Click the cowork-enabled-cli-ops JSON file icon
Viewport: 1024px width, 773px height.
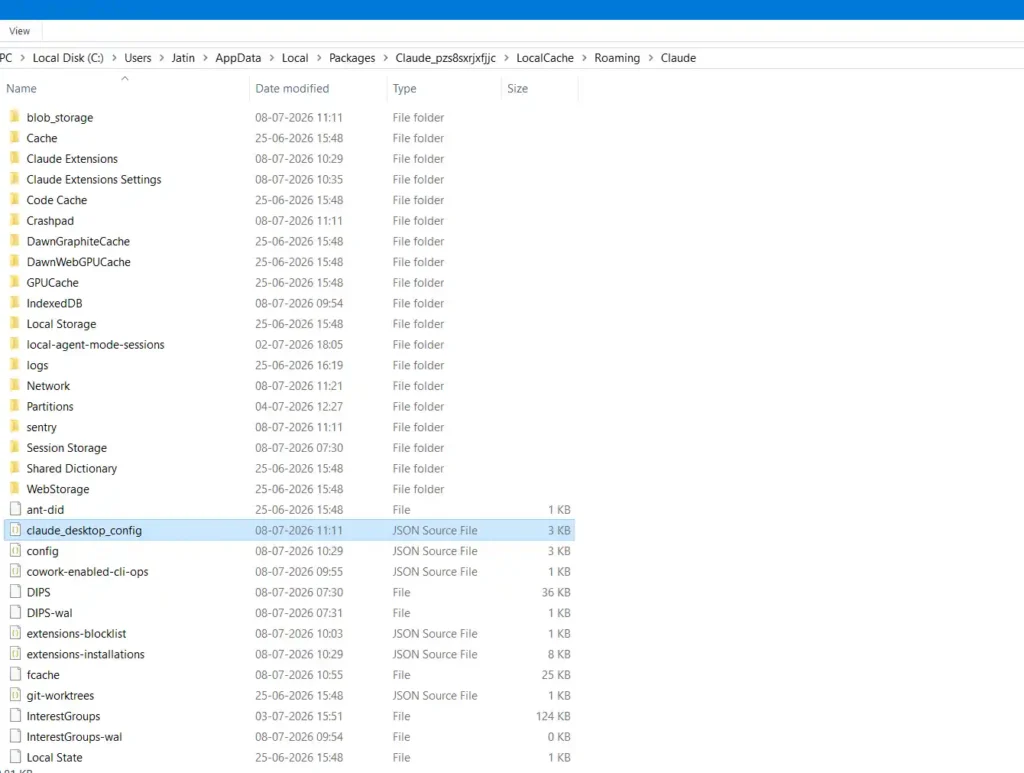tap(15, 571)
